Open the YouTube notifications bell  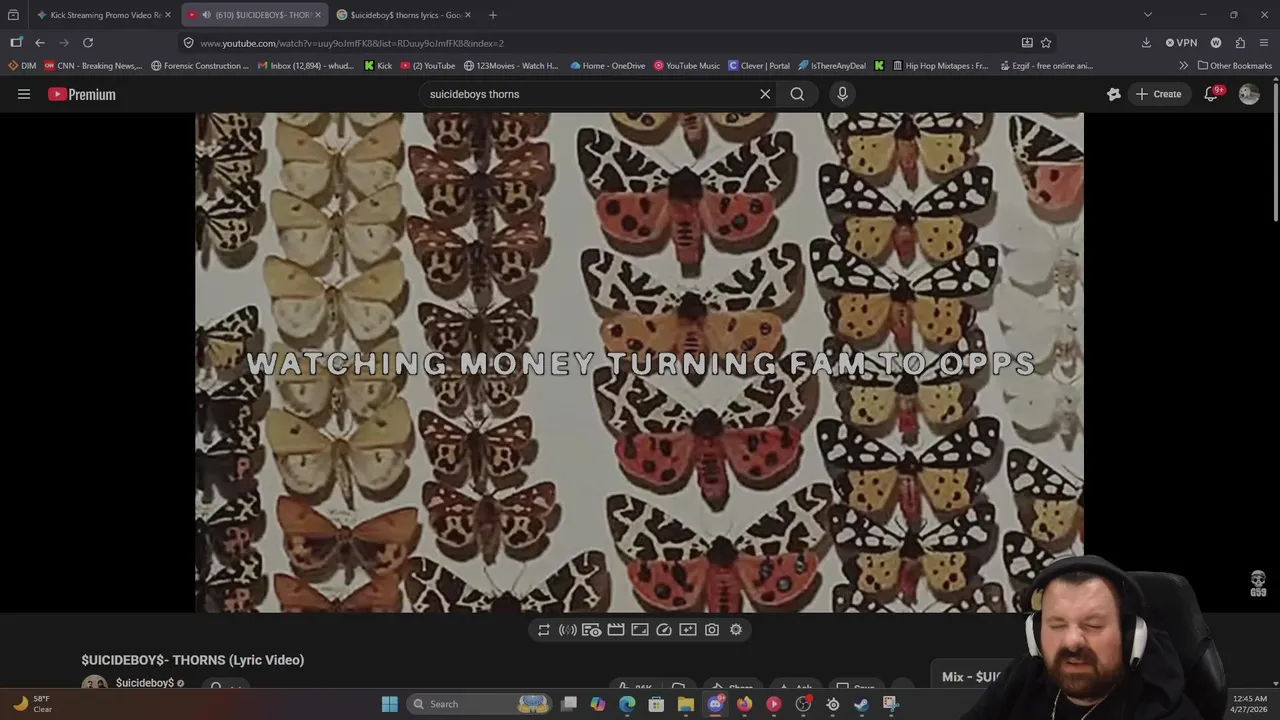[1211, 94]
